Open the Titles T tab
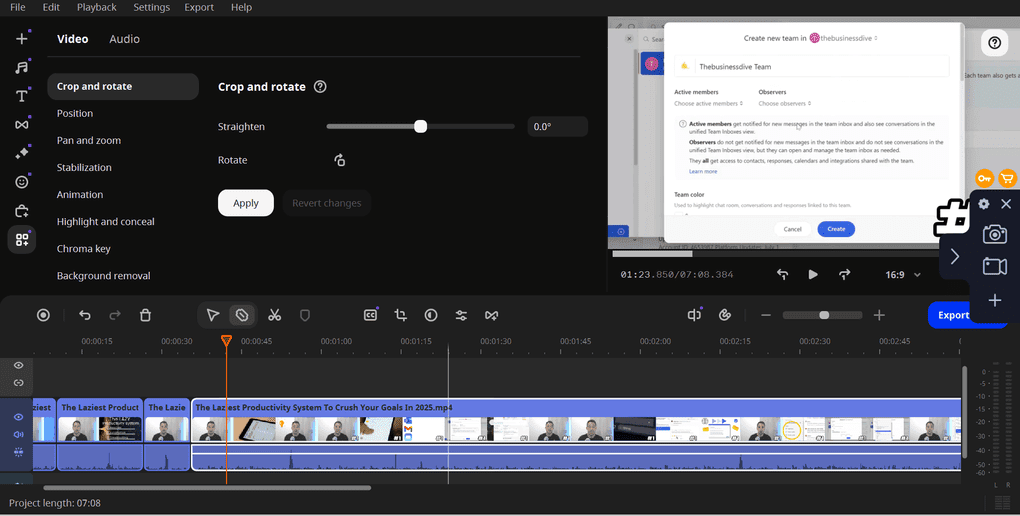Viewport: 1020px width, 516px height. (x=21, y=96)
